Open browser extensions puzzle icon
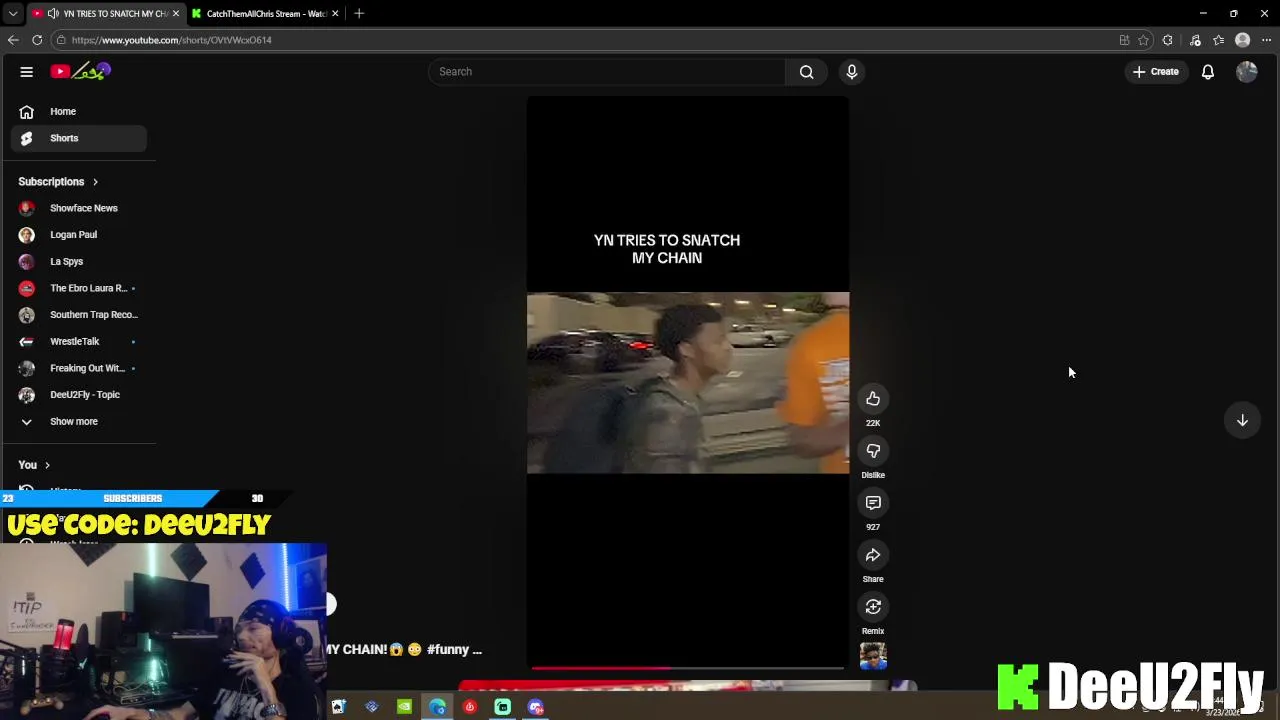 (x=1168, y=40)
